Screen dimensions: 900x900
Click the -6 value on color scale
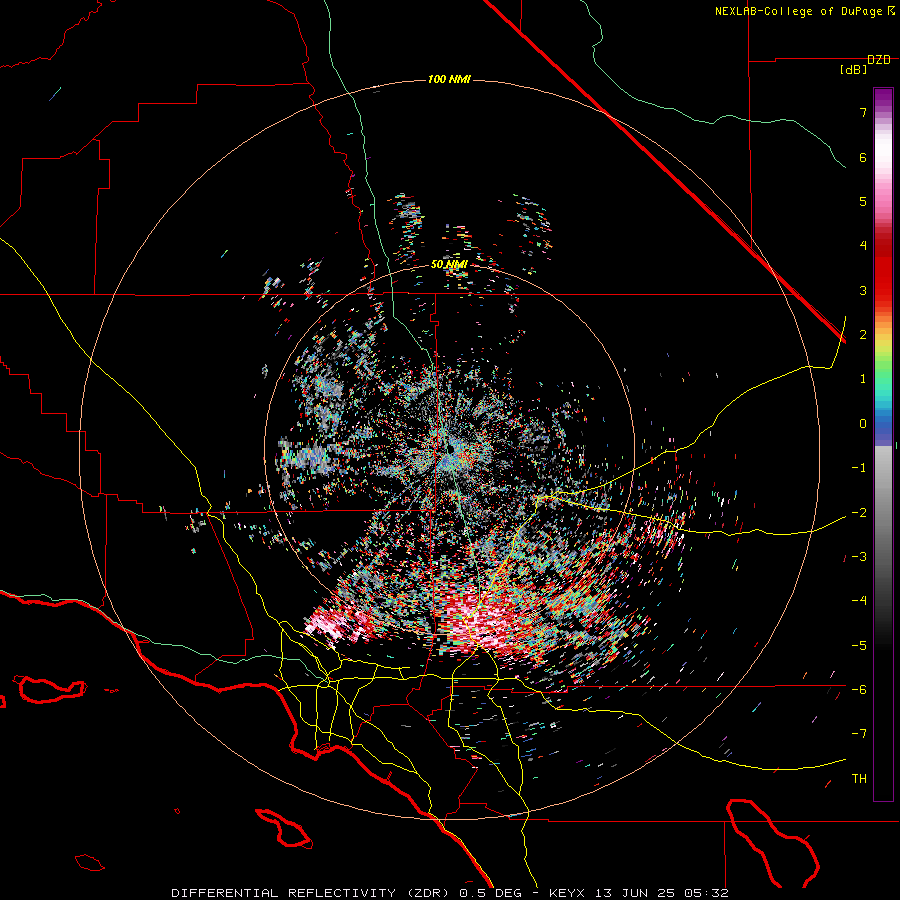click(x=859, y=690)
